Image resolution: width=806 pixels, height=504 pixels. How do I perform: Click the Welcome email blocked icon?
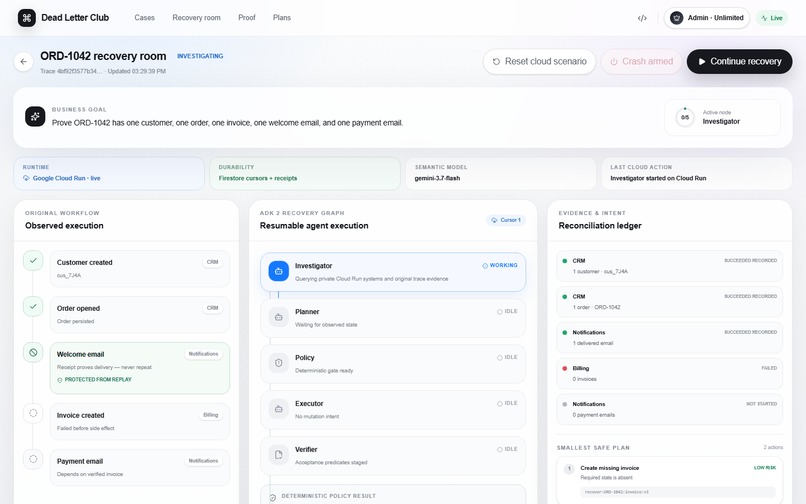point(33,353)
